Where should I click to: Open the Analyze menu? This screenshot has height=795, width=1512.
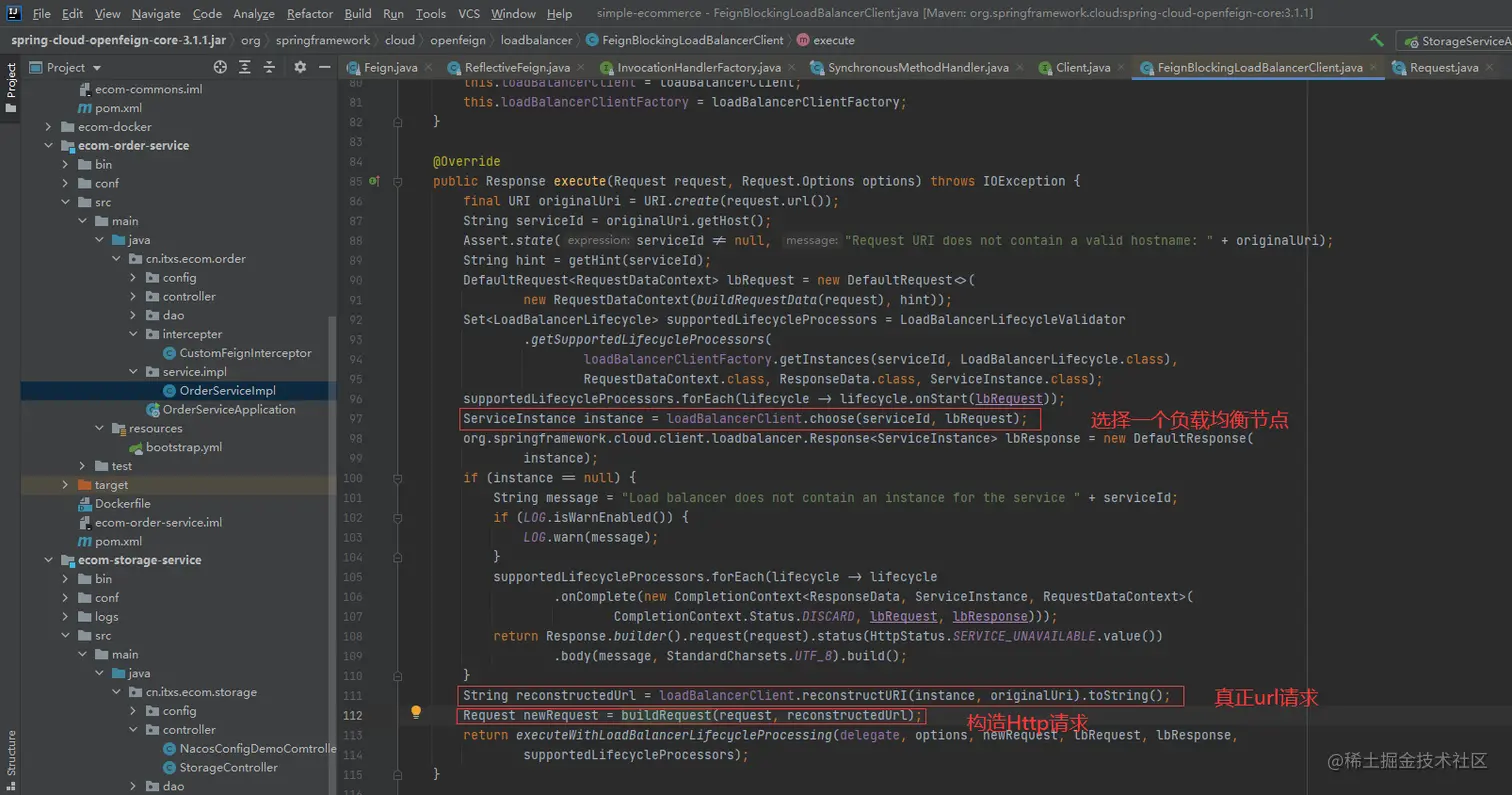click(x=254, y=14)
